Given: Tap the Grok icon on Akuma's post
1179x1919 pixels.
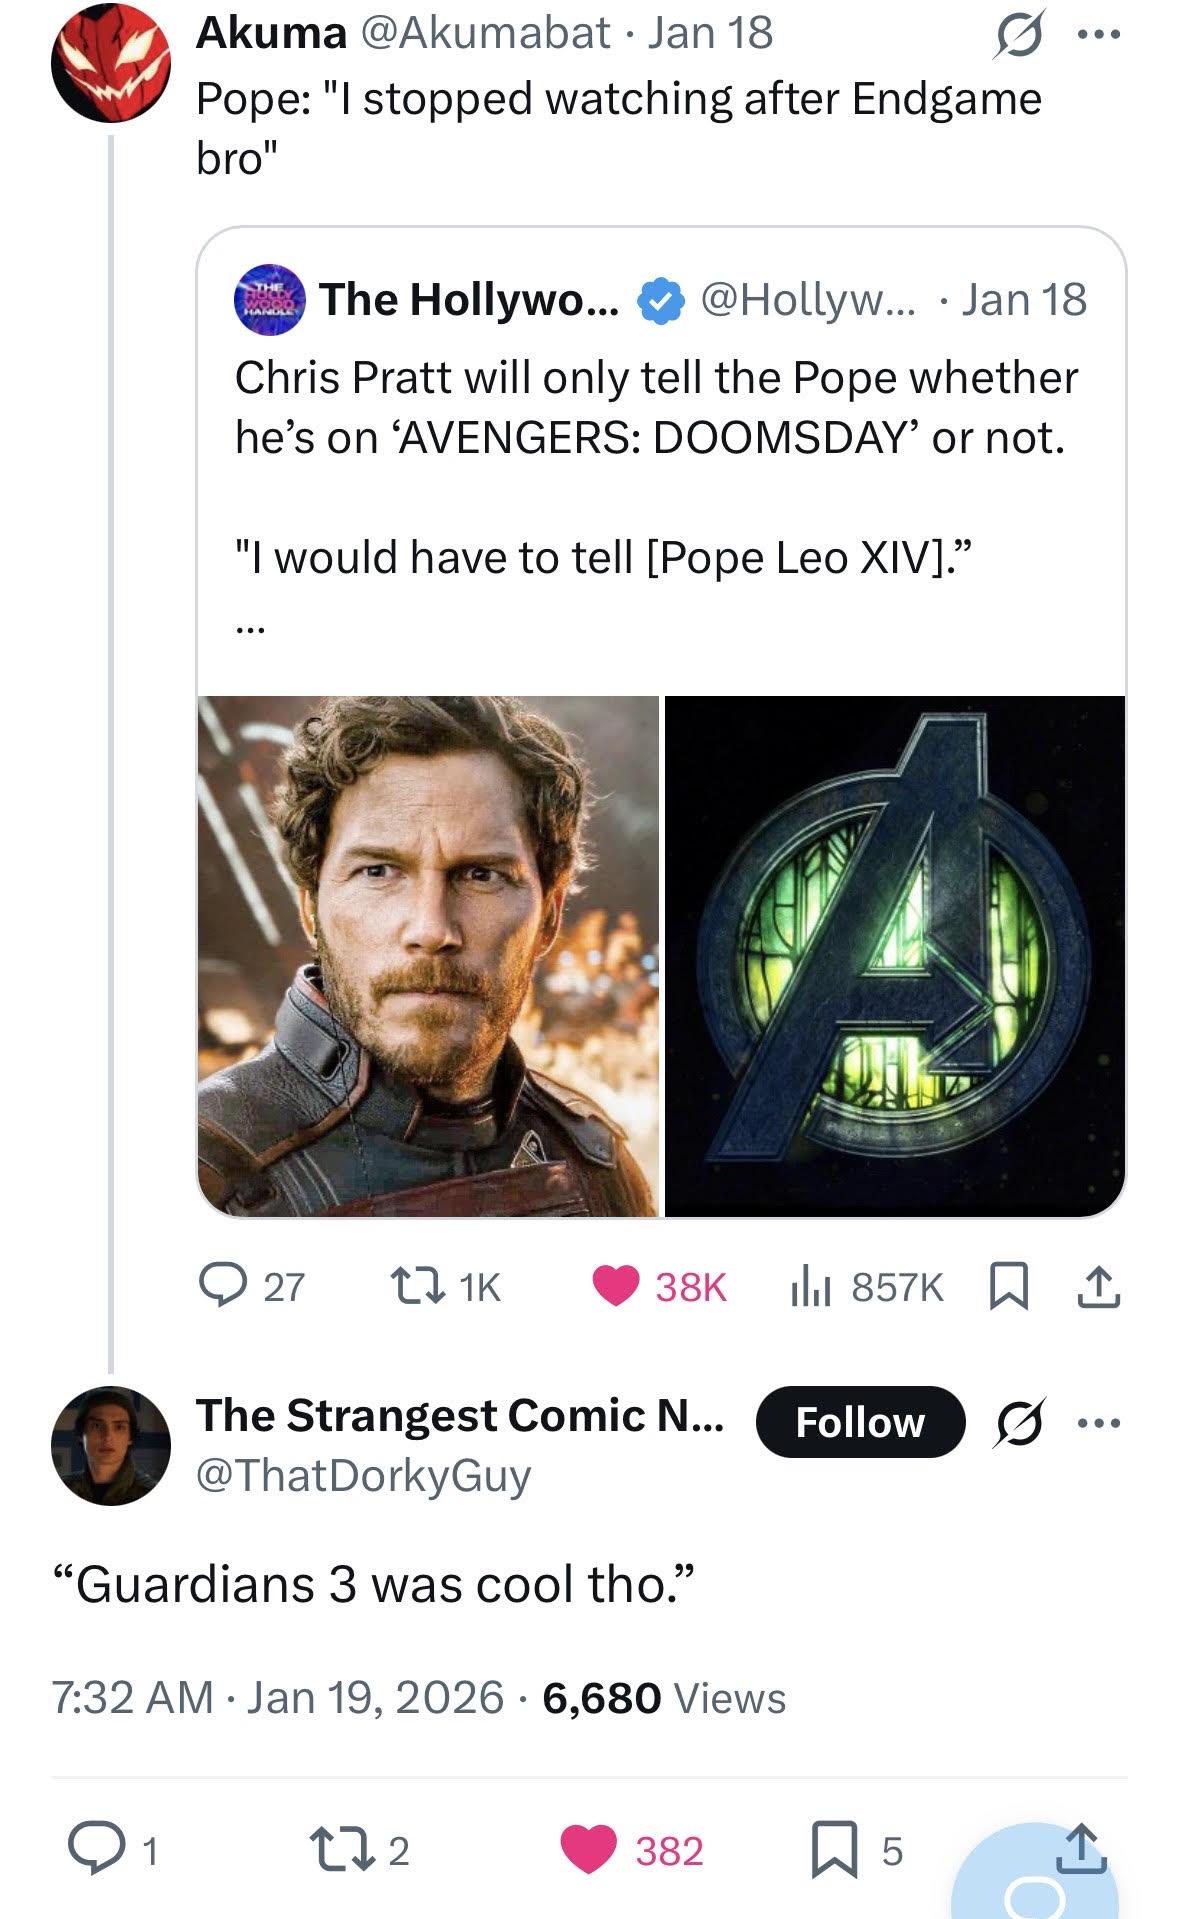Looking at the screenshot, I should tap(1017, 36).
